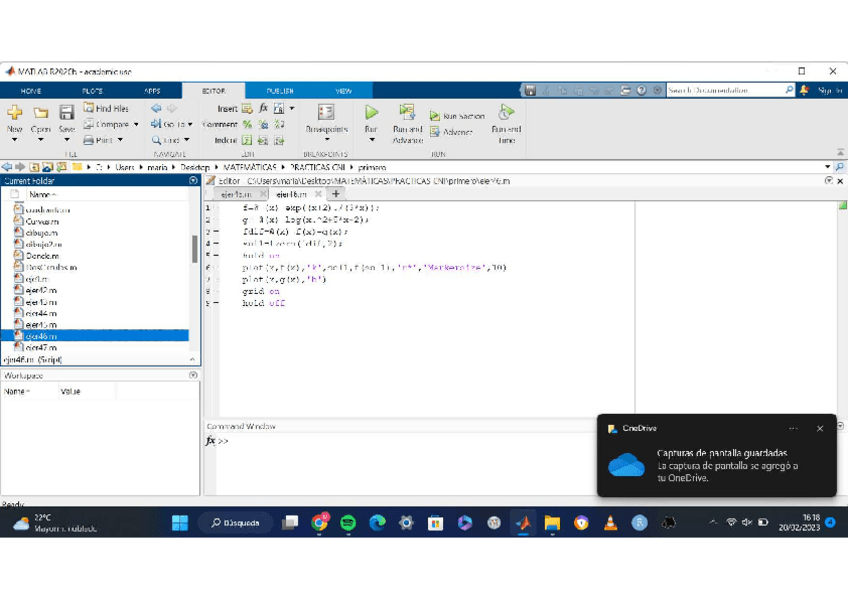848x599 pixels.
Task: Click Run Section in the ribbon
Action: 457,116
